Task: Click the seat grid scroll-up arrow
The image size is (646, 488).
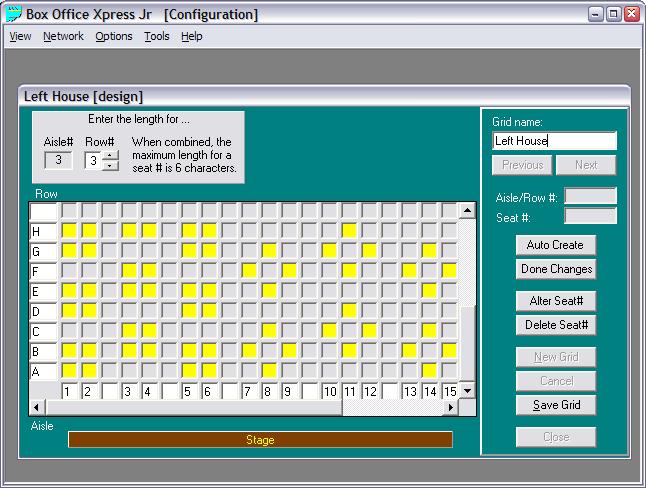Action: tap(467, 211)
